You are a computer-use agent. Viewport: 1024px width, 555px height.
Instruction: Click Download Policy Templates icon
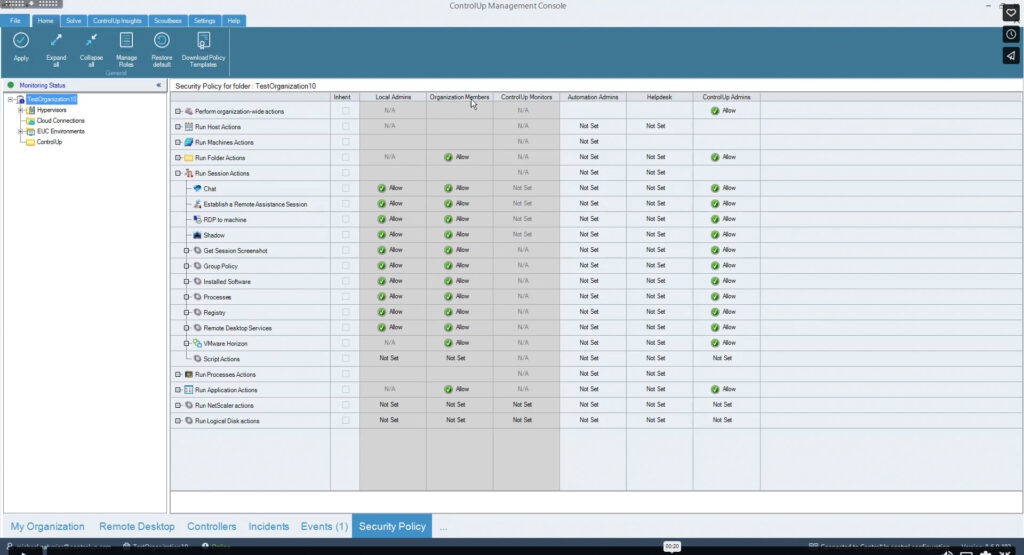(203, 41)
